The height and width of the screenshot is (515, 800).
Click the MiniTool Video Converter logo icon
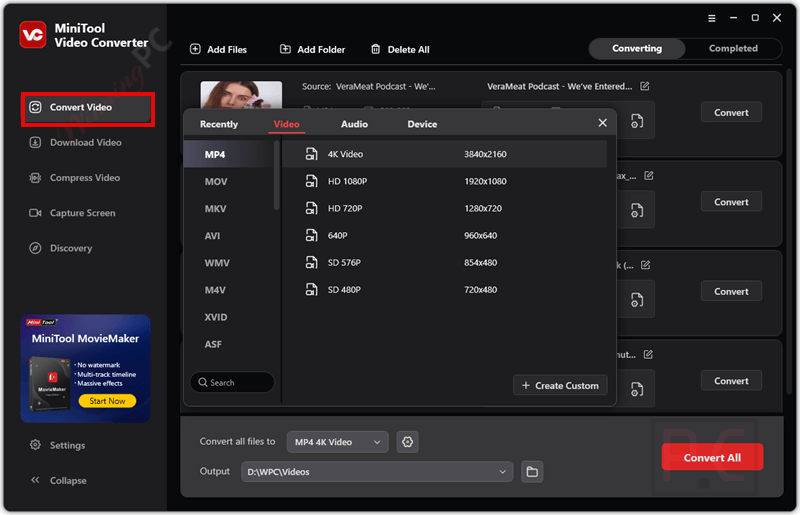click(33, 35)
